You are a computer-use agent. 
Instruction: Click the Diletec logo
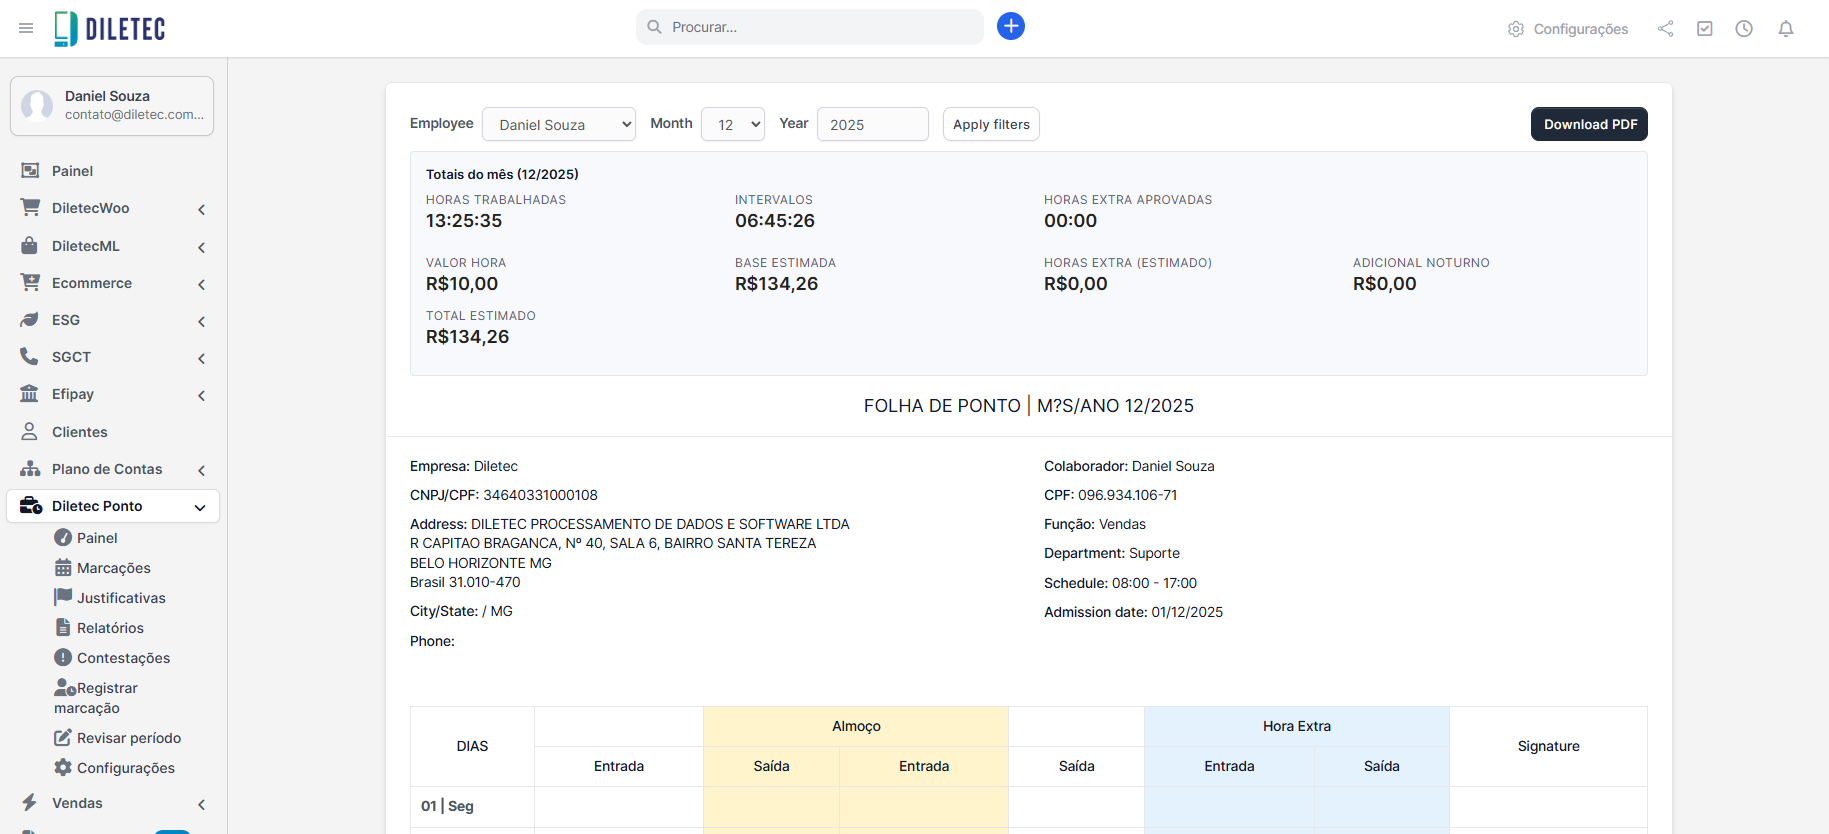click(110, 28)
